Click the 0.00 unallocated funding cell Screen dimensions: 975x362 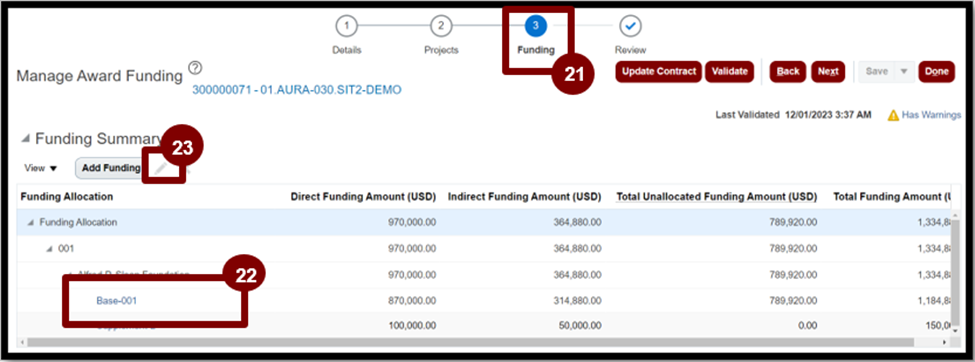(x=807, y=326)
